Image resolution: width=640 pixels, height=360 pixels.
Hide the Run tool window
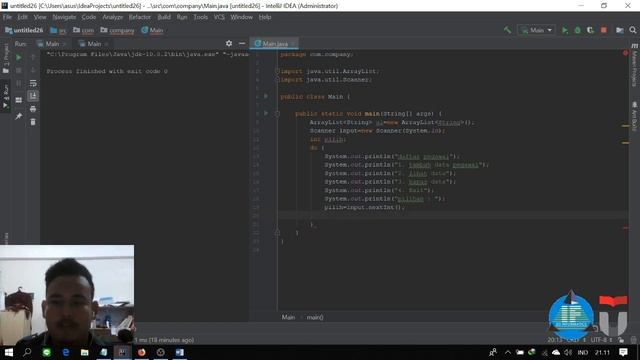click(x=242, y=43)
